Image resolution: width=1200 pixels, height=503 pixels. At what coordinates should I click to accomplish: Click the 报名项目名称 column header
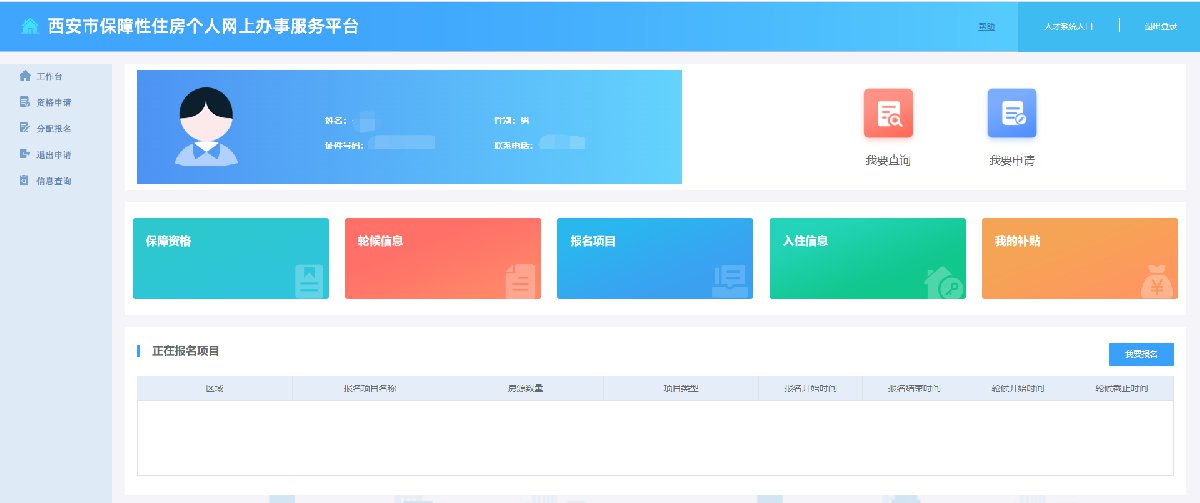point(369,388)
